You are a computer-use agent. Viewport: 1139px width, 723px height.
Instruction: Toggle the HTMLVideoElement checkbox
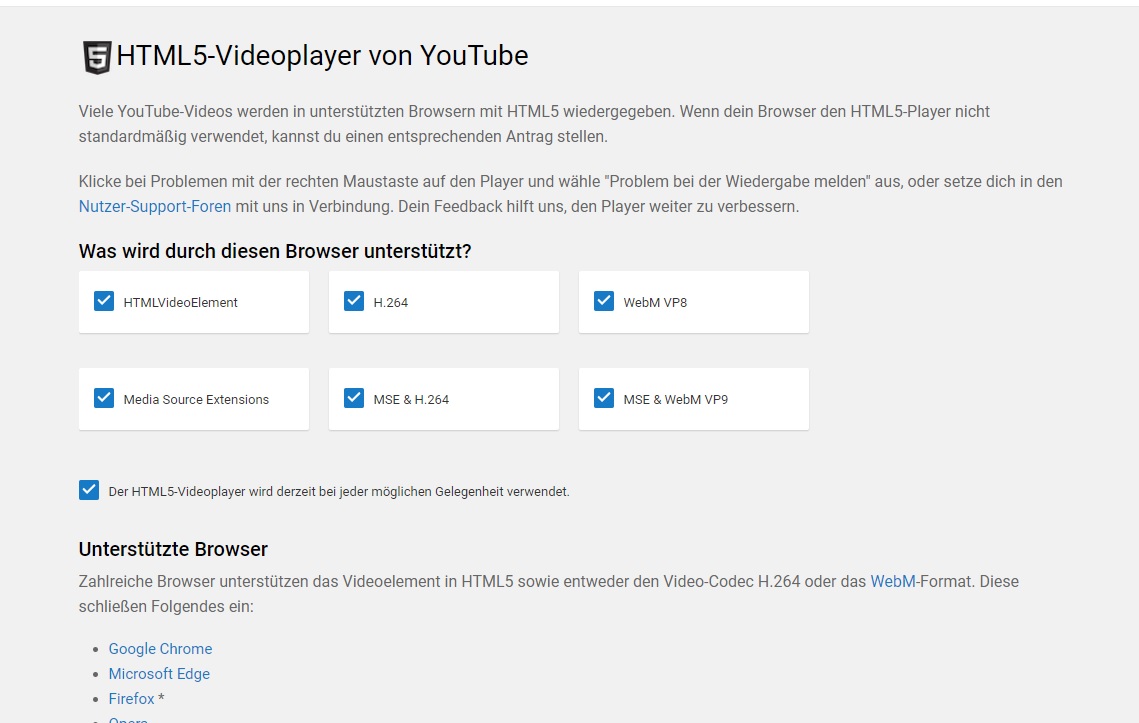tap(104, 301)
